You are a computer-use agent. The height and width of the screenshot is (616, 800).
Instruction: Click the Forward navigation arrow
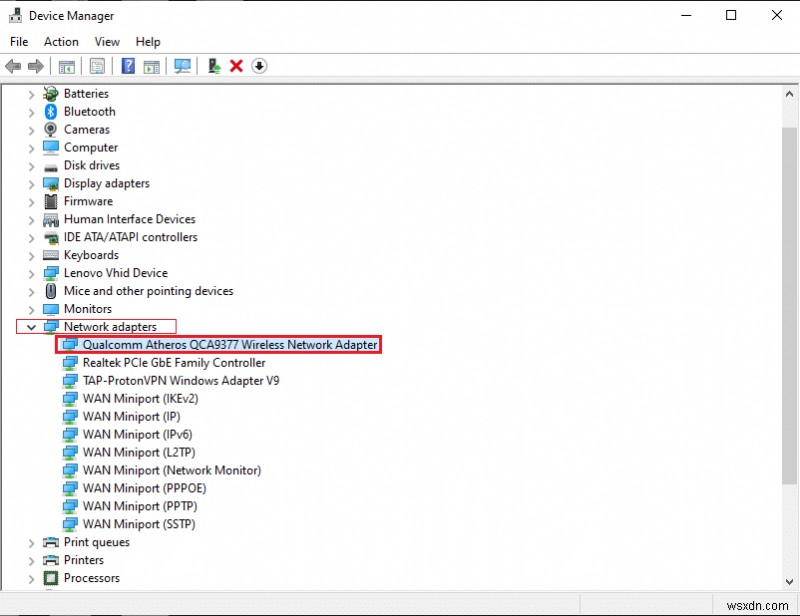tap(36, 66)
